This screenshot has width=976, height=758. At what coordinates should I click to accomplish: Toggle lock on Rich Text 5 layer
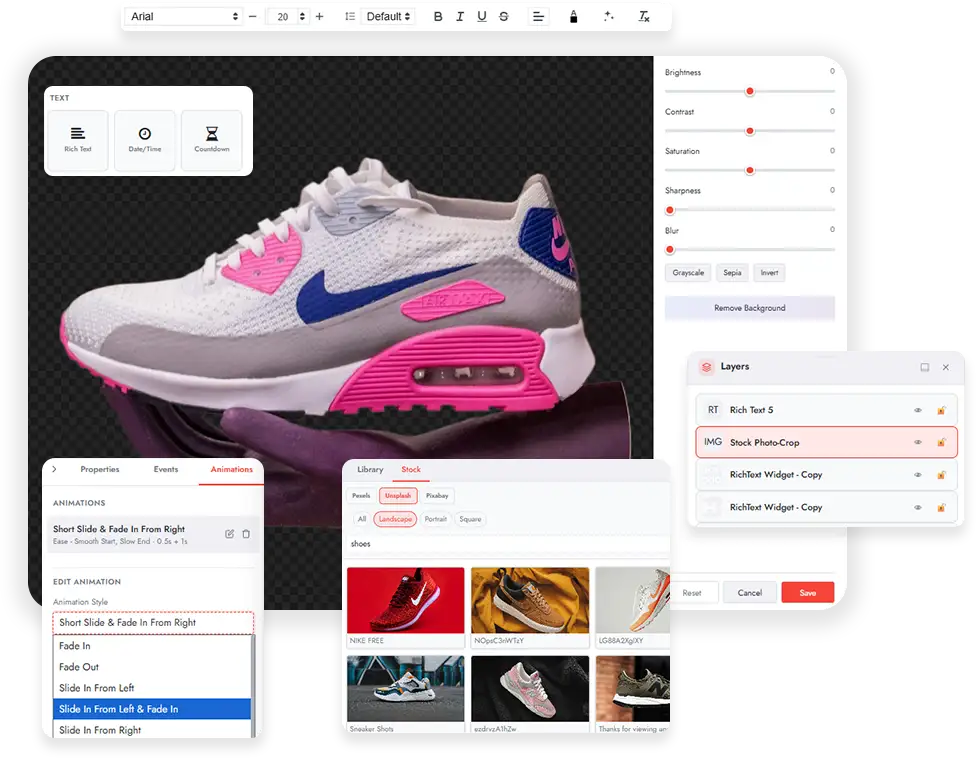pos(941,410)
